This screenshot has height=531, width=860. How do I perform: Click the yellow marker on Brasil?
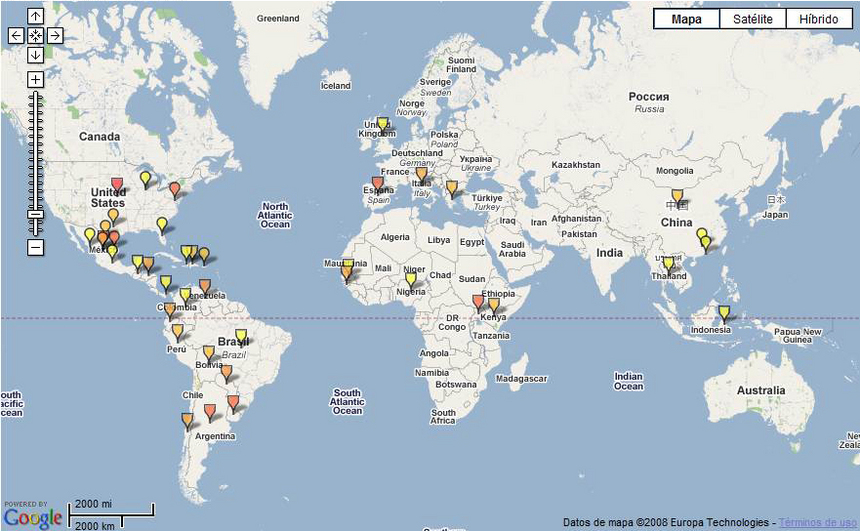(x=240, y=336)
